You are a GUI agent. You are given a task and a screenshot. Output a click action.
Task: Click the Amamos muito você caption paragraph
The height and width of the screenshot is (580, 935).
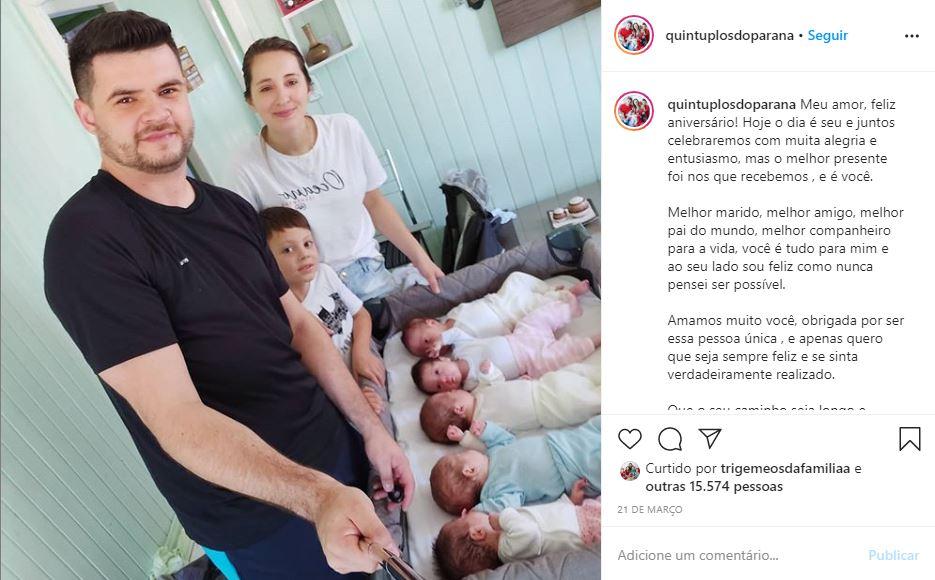tap(785, 348)
